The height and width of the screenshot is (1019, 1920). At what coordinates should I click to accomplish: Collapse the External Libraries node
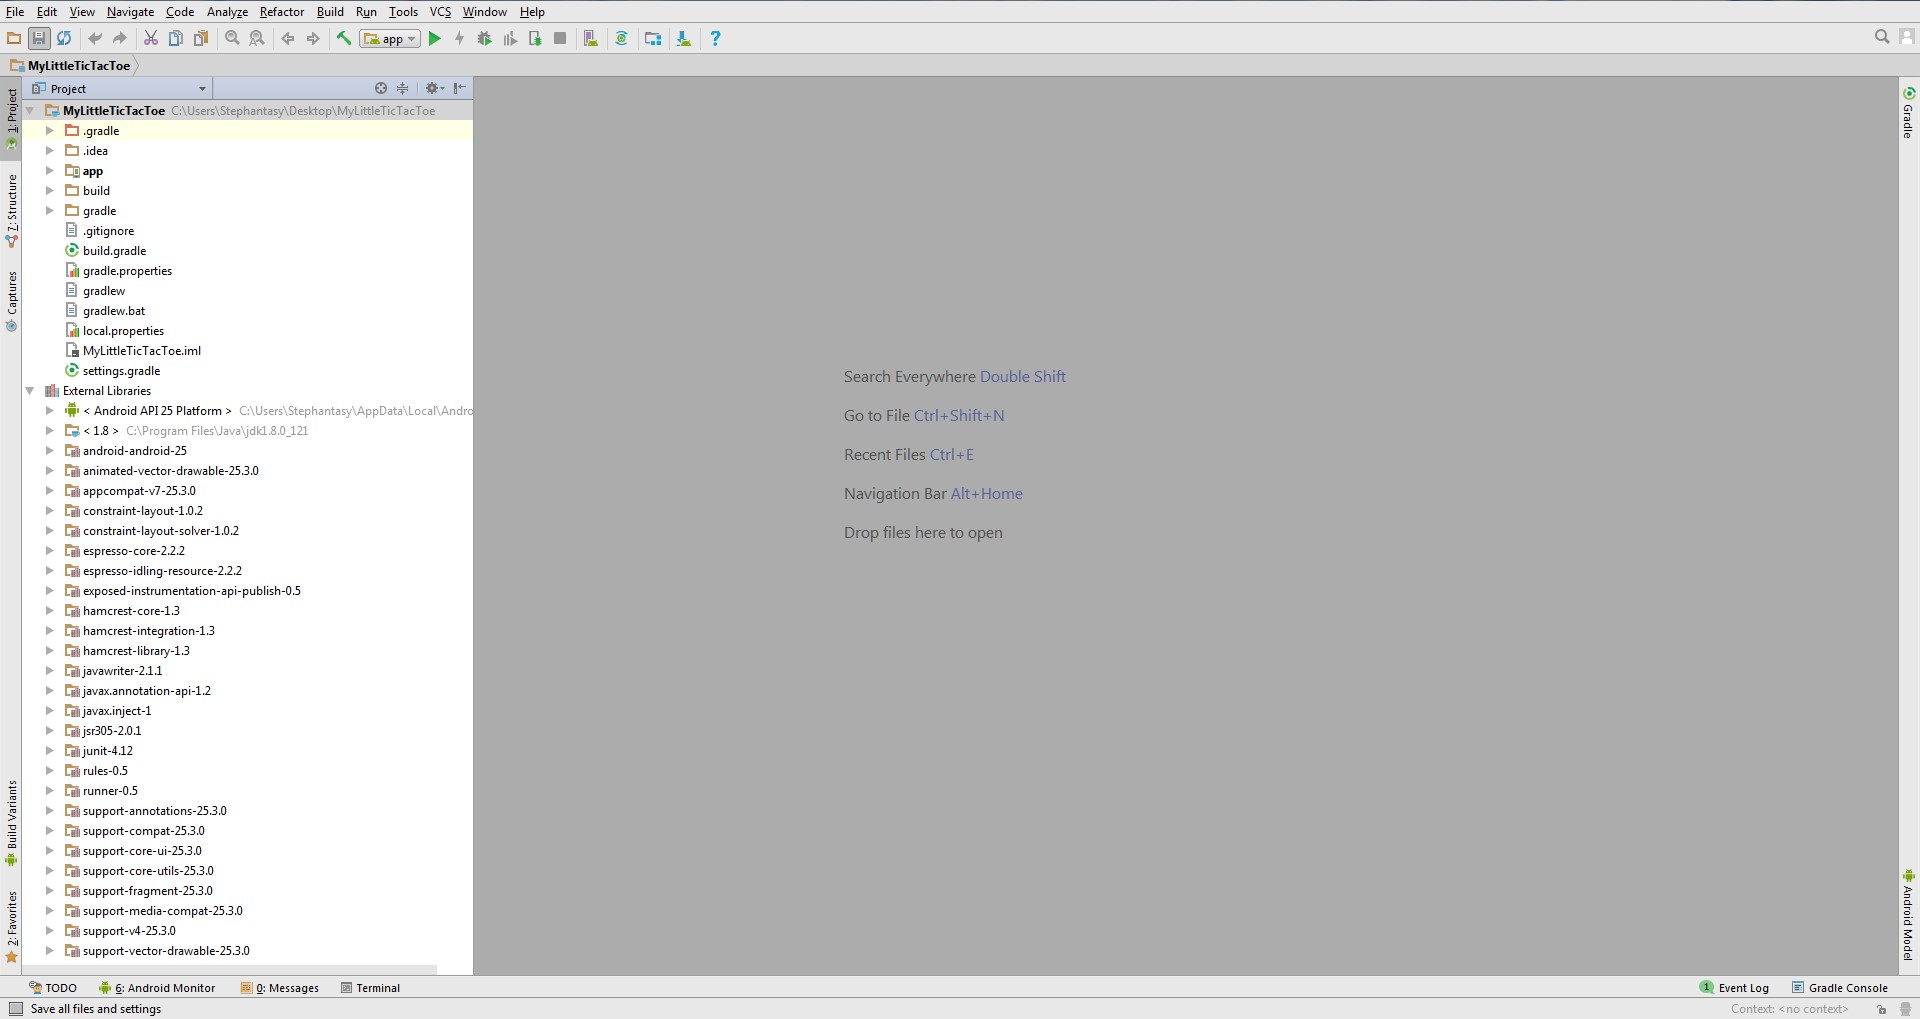pos(30,391)
